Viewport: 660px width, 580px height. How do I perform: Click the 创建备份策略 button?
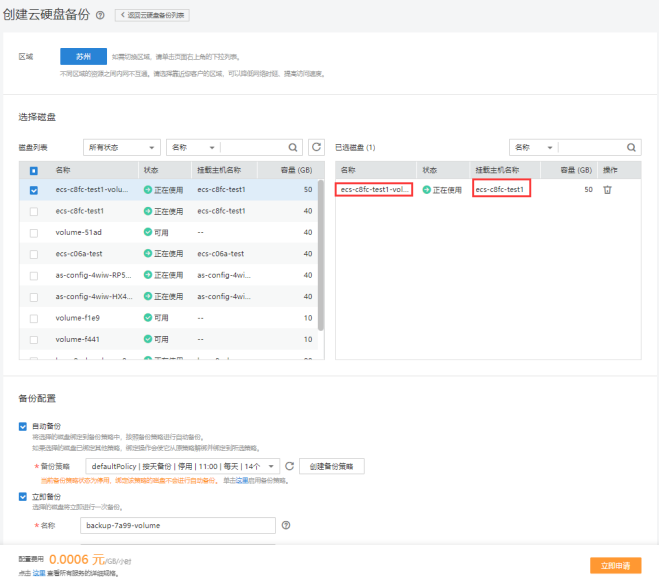pyautogui.click(x=332, y=466)
